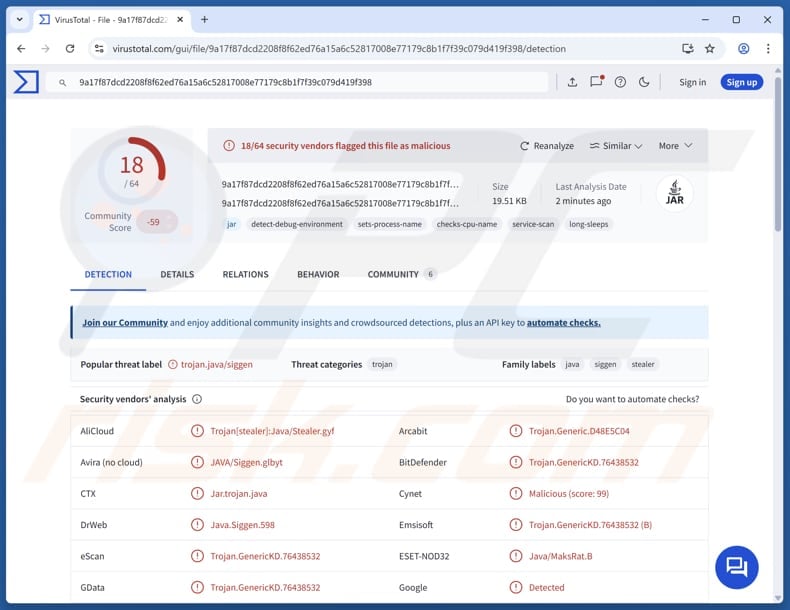The width and height of the screenshot is (790, 610).
Task: Click the warning icon for Arcabit detection
Action: (515, 431)
